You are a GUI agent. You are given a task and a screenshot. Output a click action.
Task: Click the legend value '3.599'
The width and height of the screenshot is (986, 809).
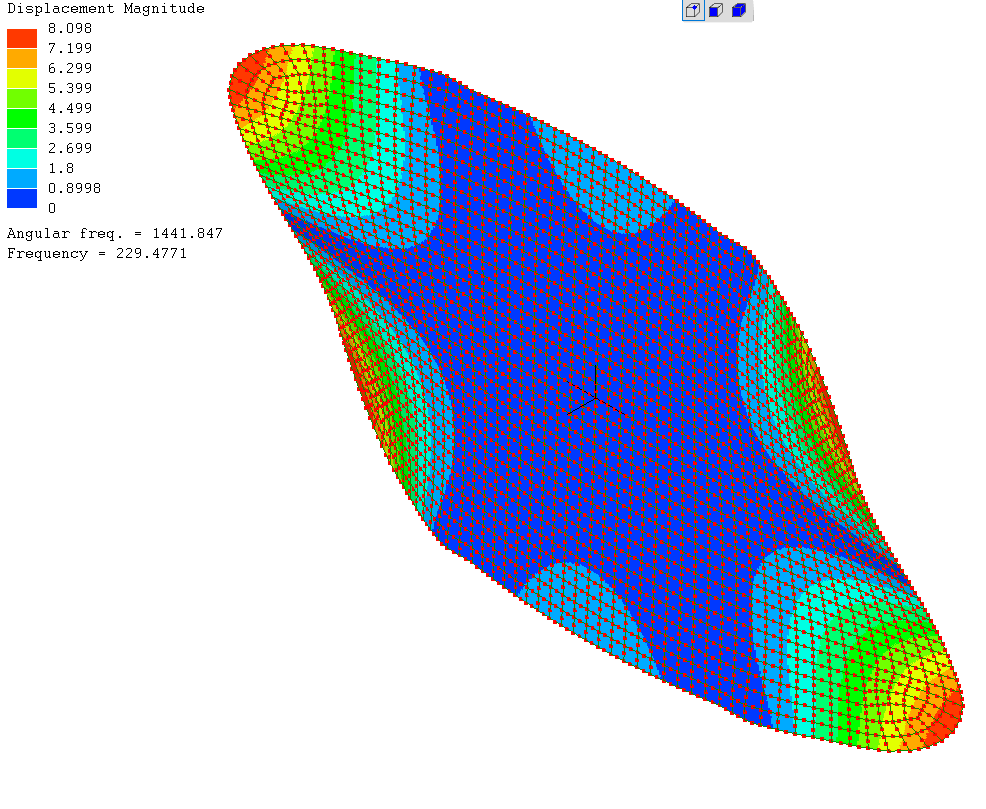(70, 128)
